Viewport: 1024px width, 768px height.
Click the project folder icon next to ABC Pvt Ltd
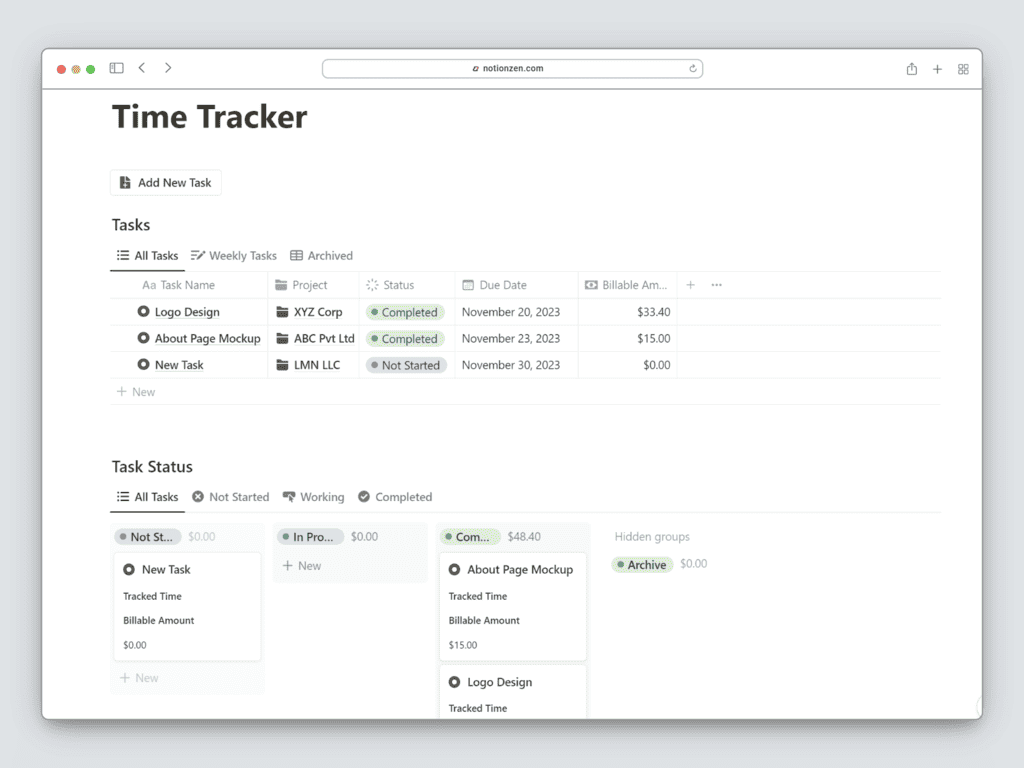(x=281, y=338)
